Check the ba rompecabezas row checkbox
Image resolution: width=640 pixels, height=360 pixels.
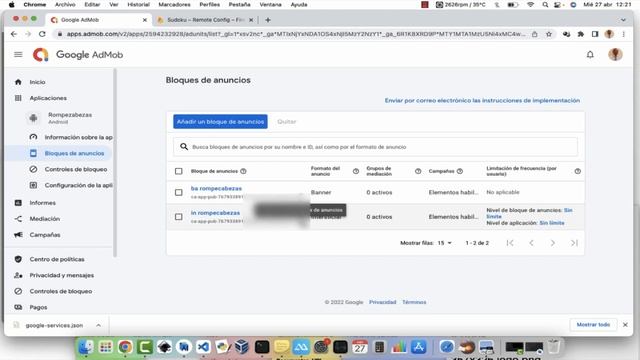coord(178,192)
